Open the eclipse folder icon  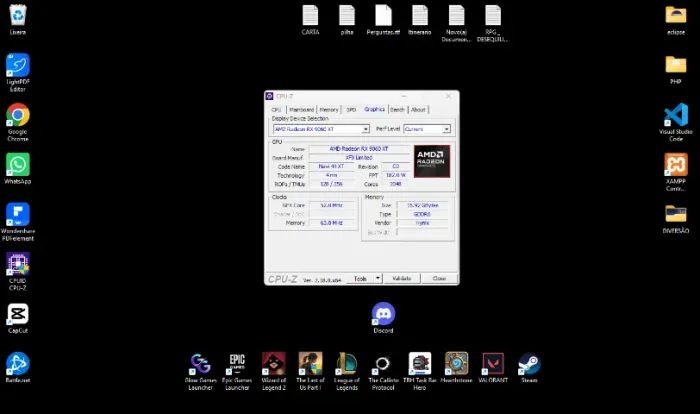pyautogui.click(x=676, y=20)
